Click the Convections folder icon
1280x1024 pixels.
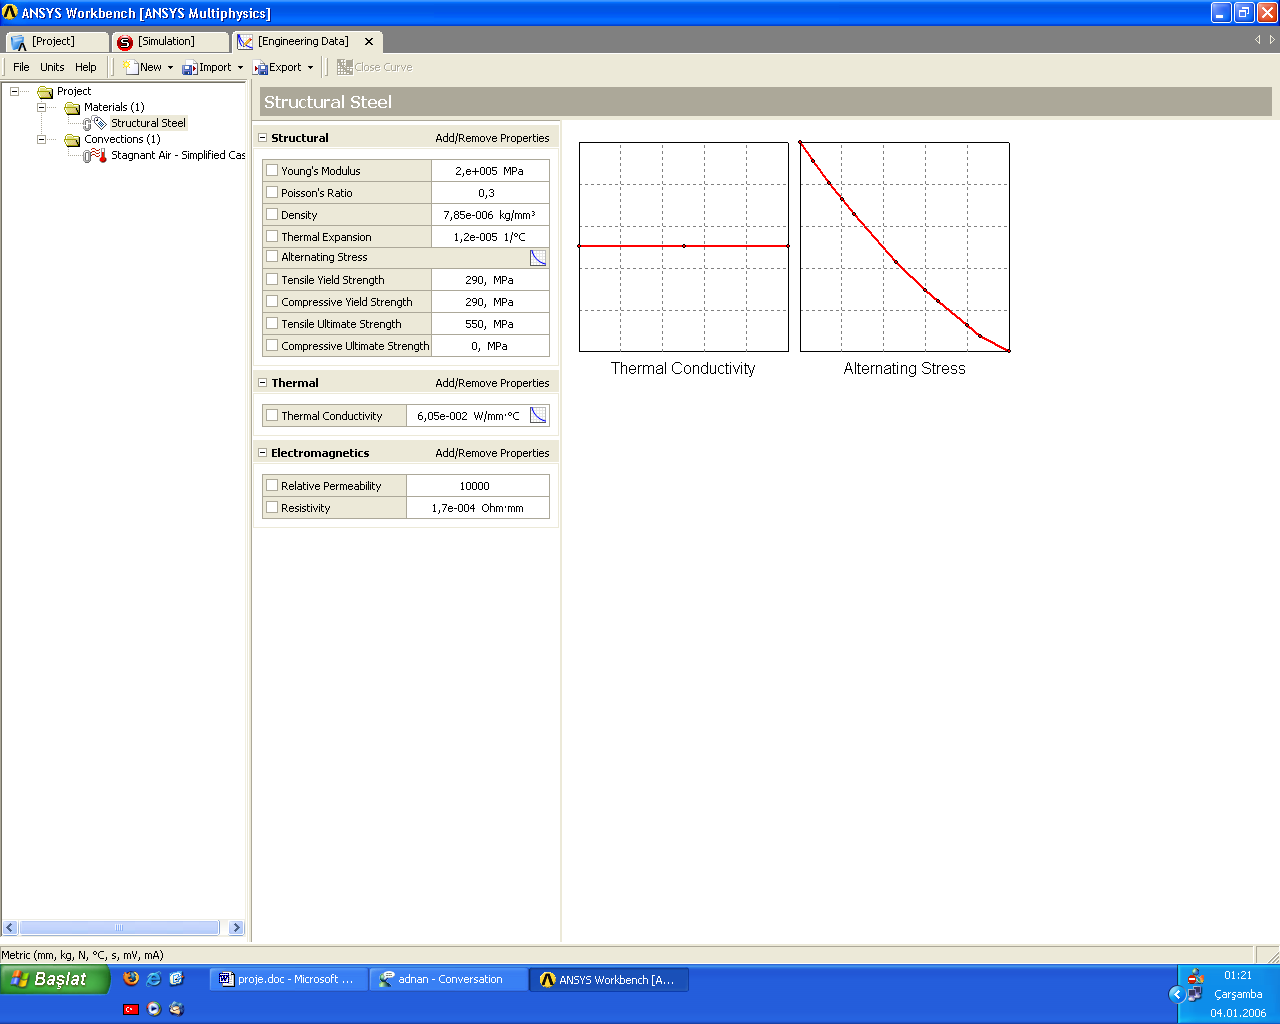click(72, 139)
